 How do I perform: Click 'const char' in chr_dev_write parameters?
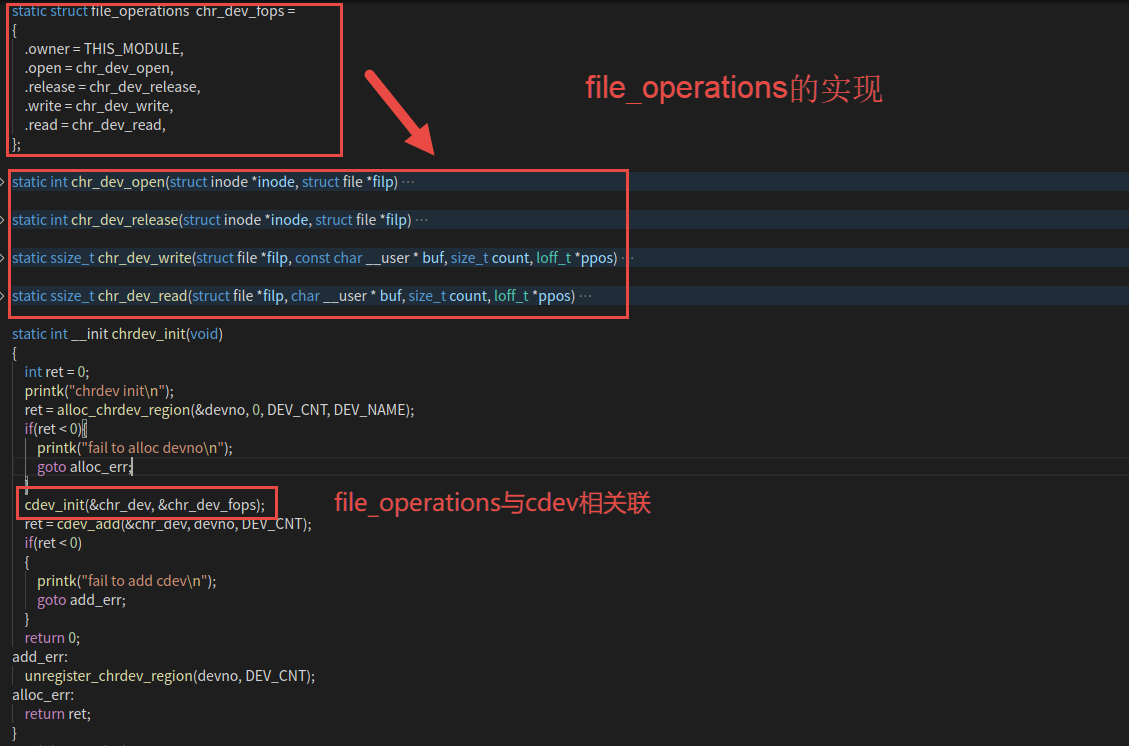click(x=329, y=258)
